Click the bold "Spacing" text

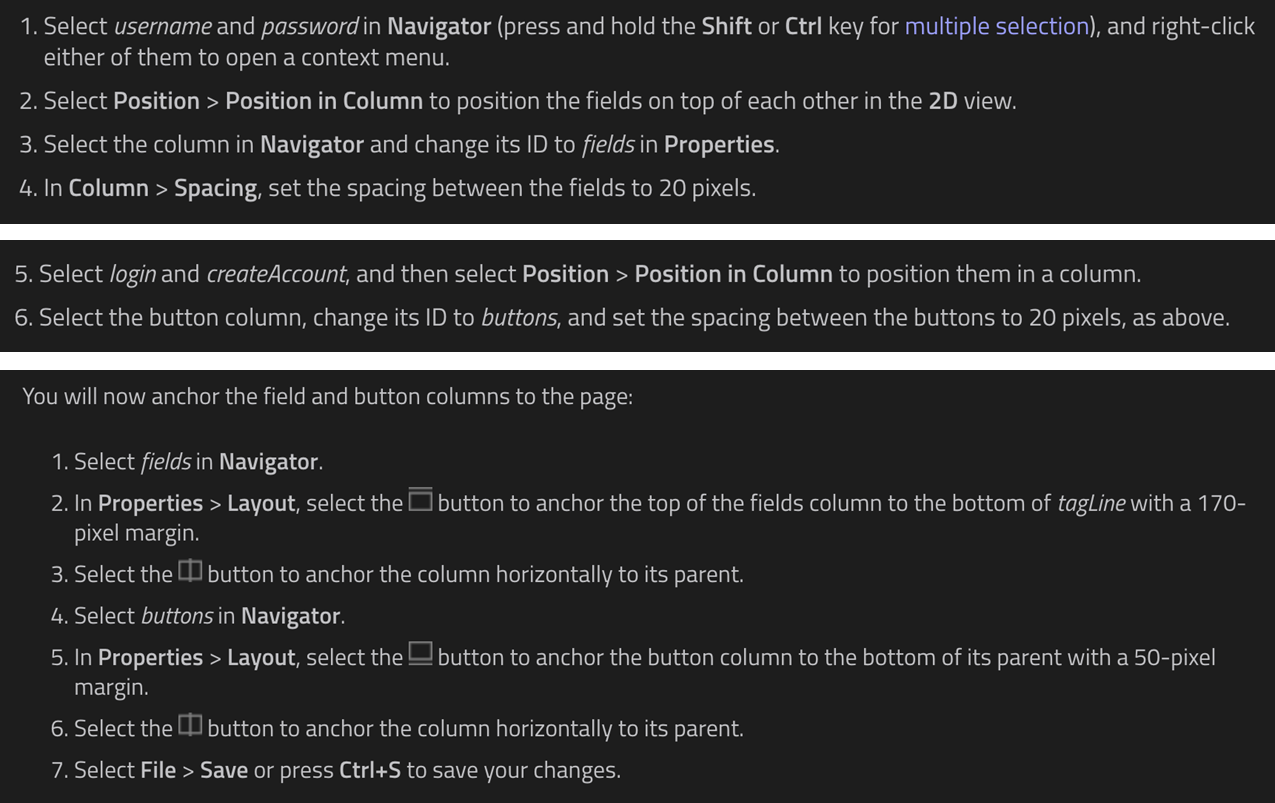pyautogui.click(x=215, y=189)
